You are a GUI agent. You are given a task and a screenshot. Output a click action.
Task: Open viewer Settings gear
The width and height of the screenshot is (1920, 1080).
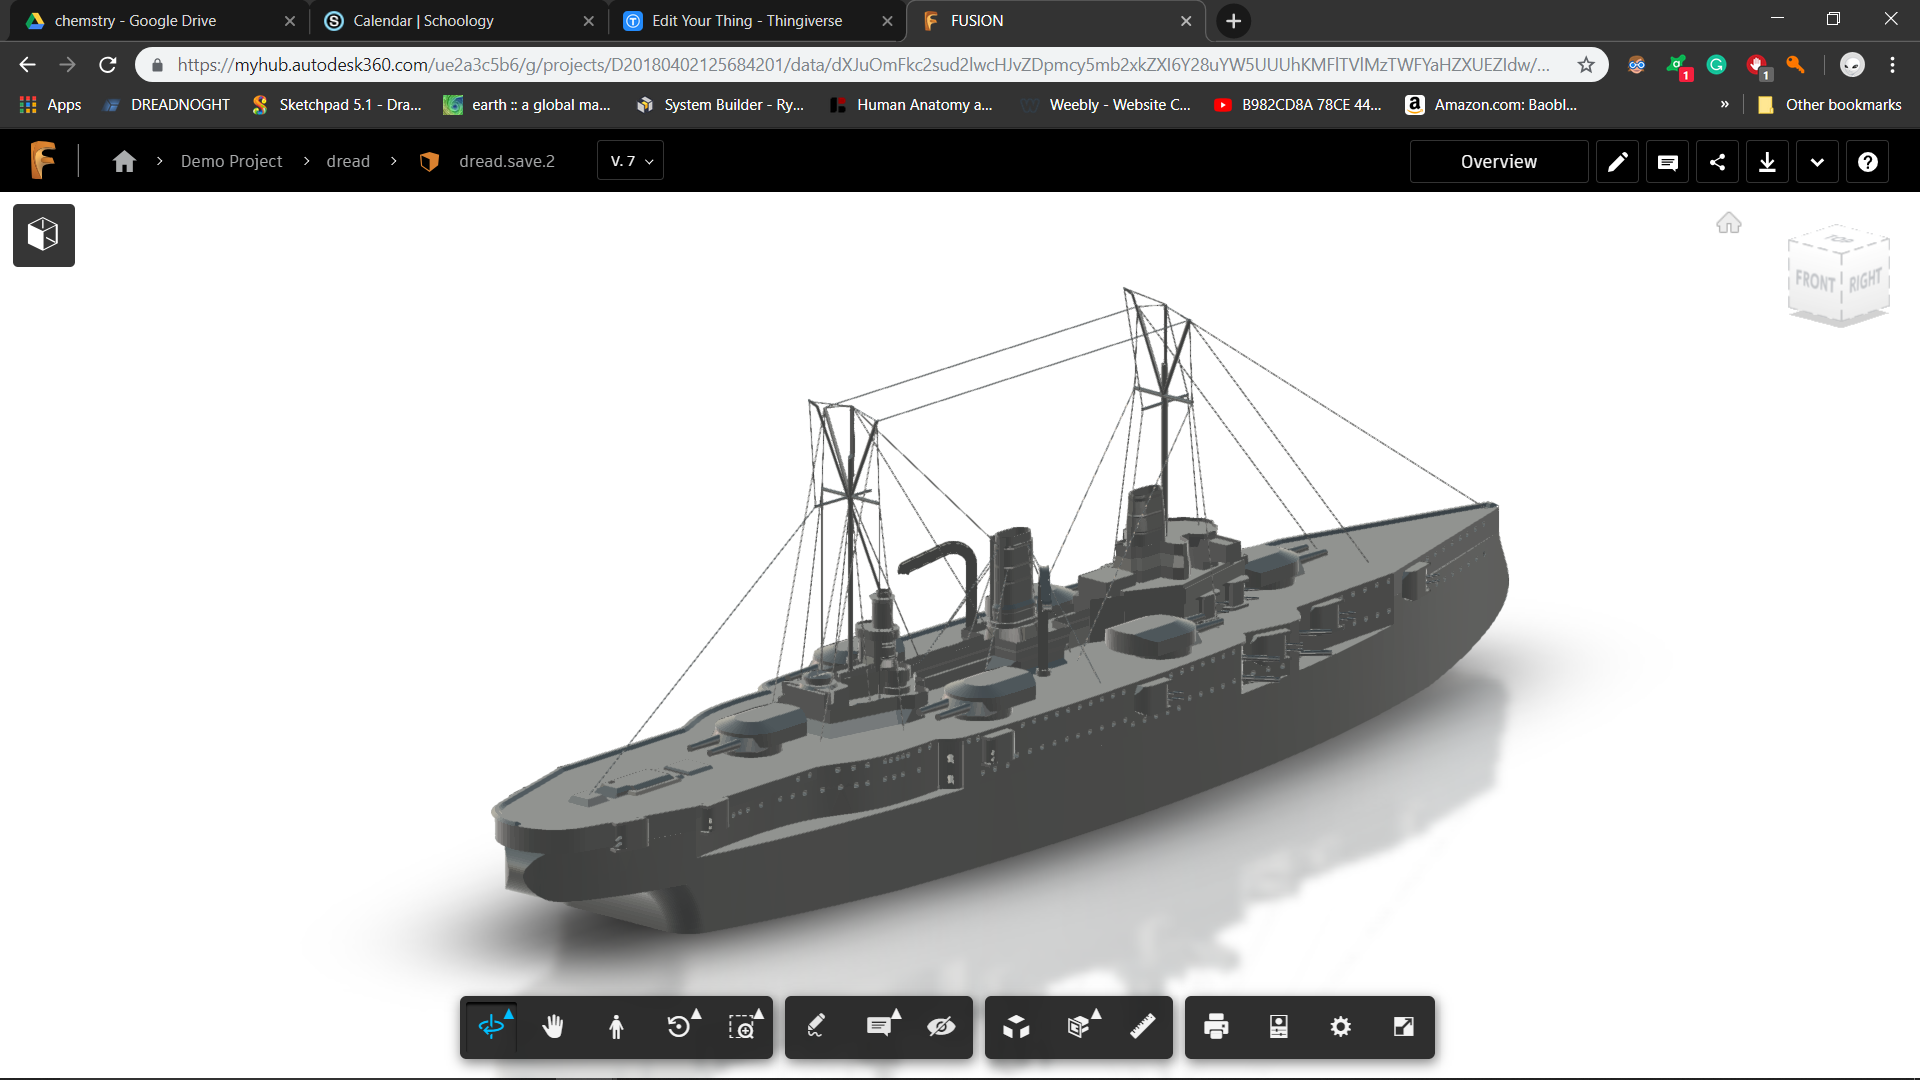click(1341, 1026)
